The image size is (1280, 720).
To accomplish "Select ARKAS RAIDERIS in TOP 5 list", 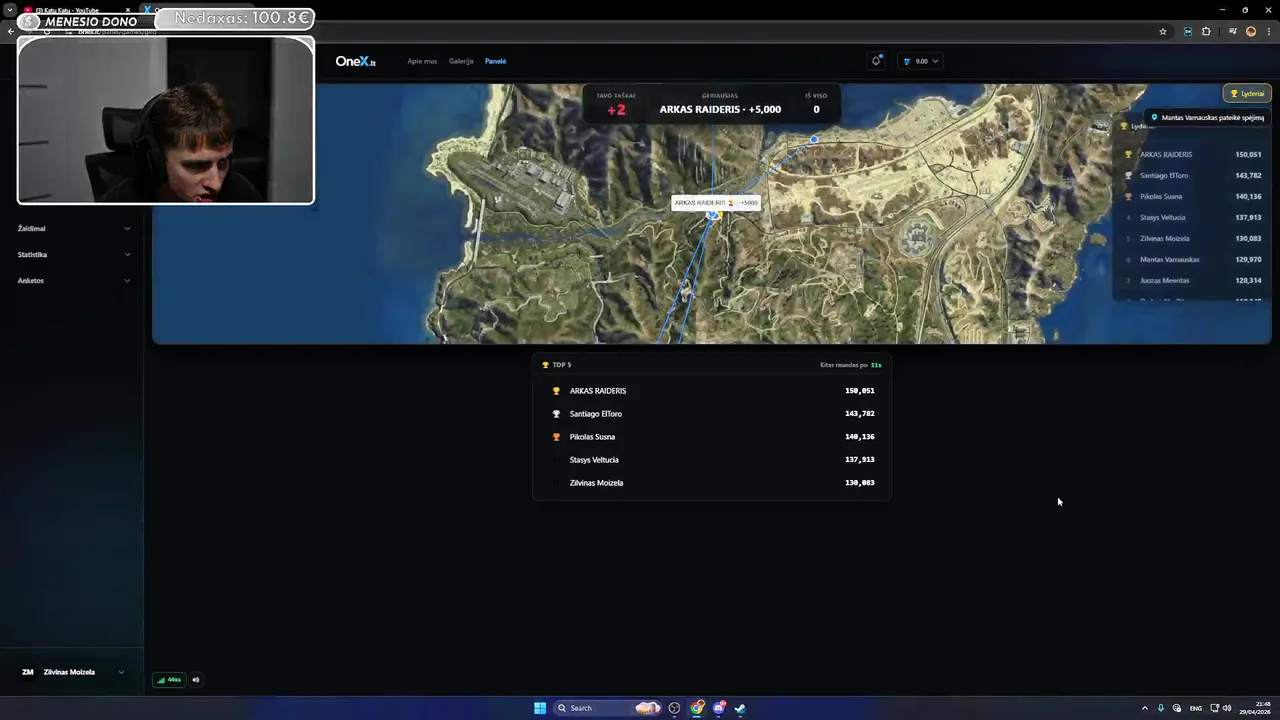I will [x=712, y=391].
